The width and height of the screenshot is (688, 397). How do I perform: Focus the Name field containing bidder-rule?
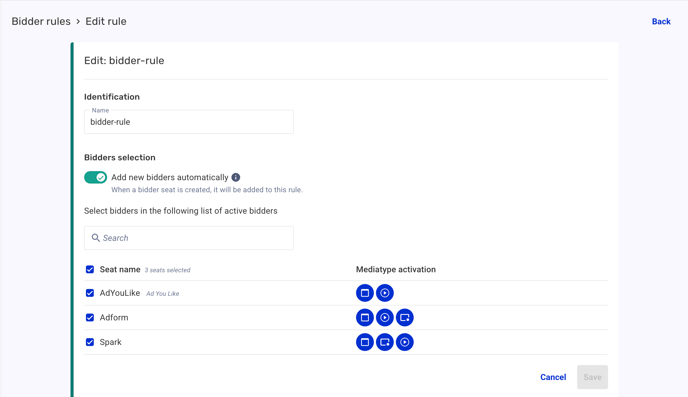189,122
